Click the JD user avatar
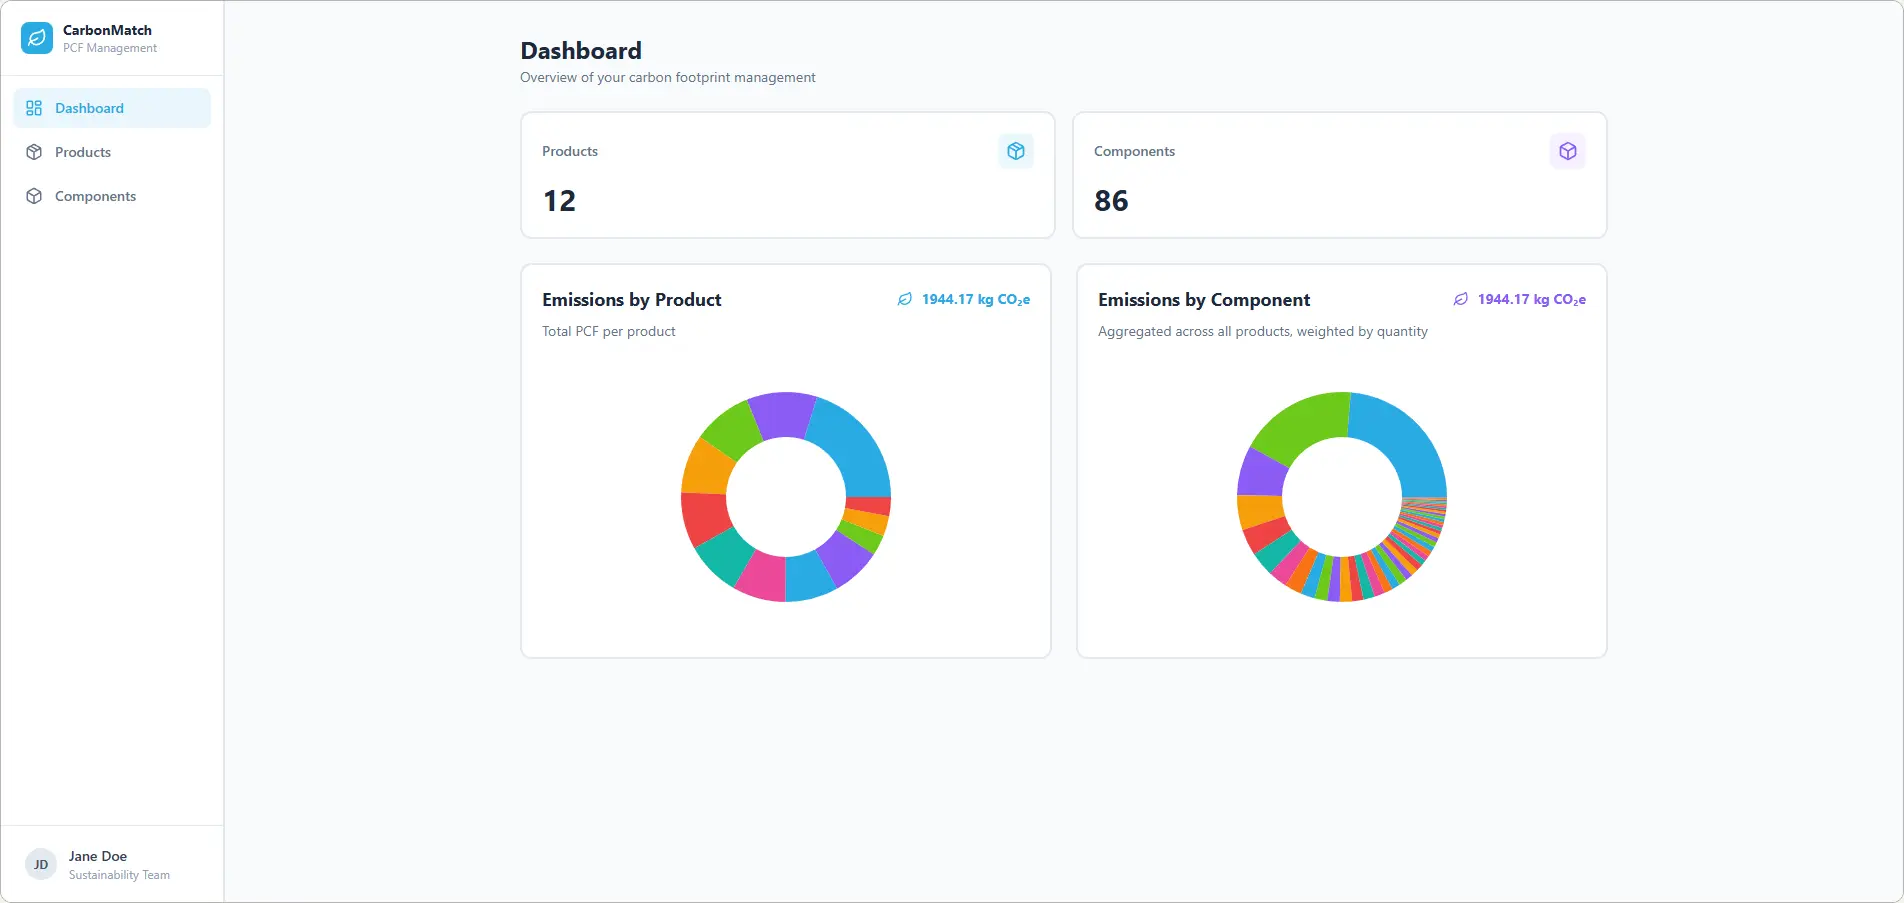1904x903 pixels. [41, 864]
